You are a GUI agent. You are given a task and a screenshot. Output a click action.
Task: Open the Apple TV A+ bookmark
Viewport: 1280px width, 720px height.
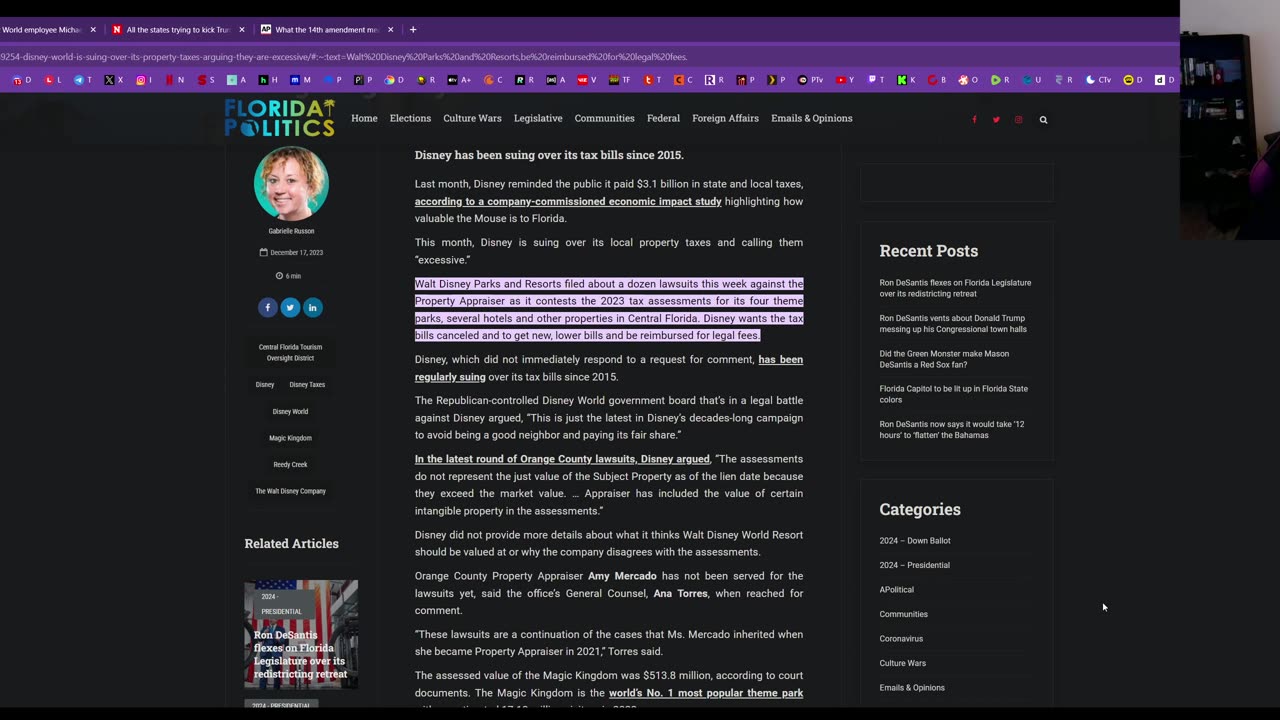[x=458, y=80]
